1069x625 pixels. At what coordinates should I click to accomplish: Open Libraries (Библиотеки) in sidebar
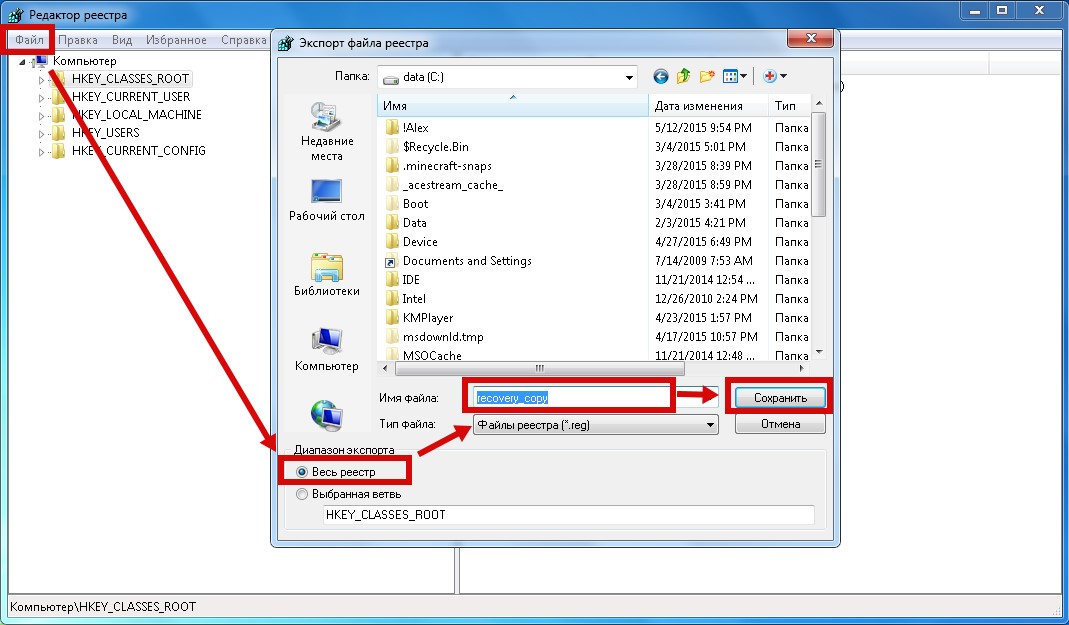[327, 275]
